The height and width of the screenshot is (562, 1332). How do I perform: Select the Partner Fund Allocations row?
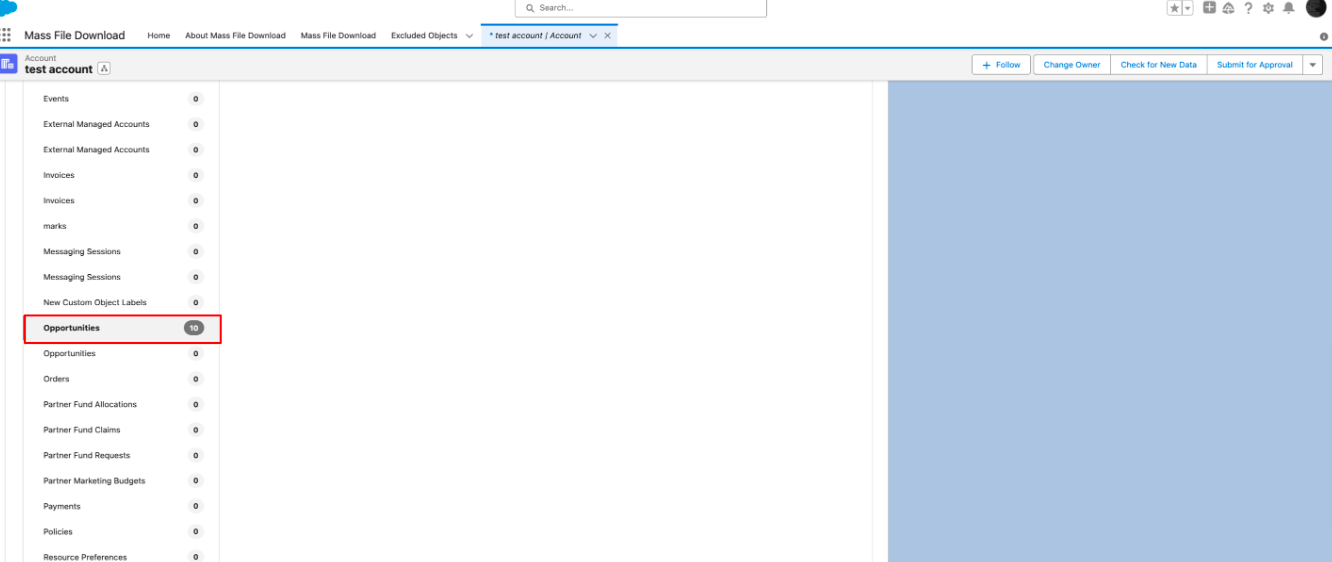tap(122, 404)
